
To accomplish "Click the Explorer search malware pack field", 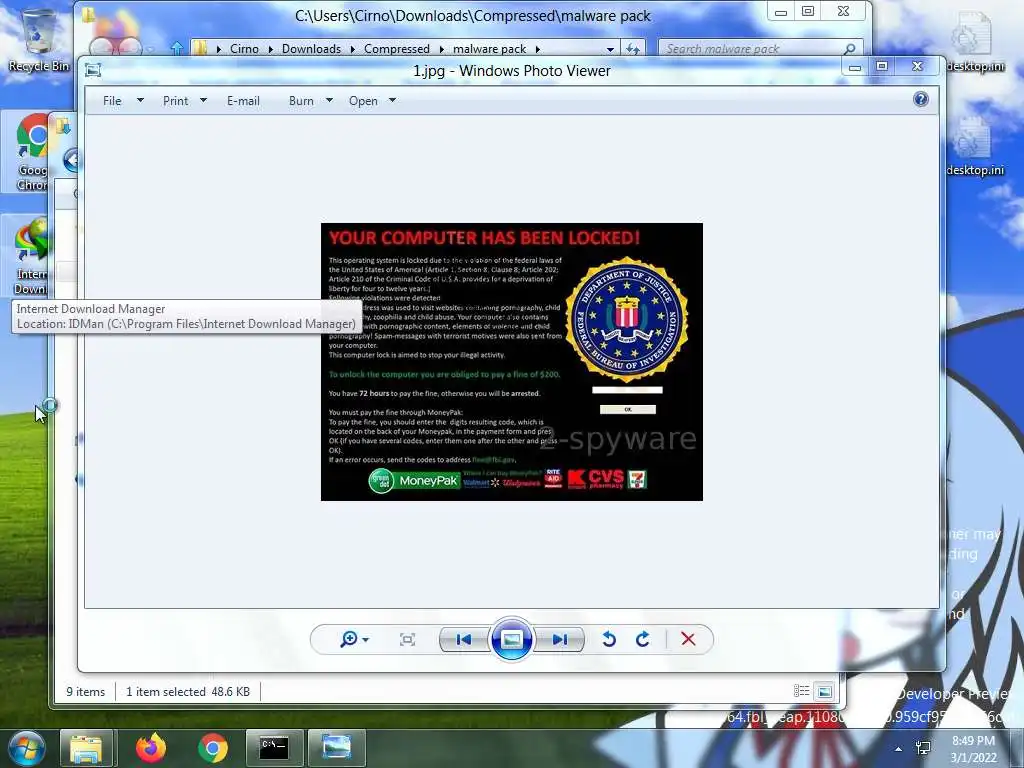I will point(752,48).
